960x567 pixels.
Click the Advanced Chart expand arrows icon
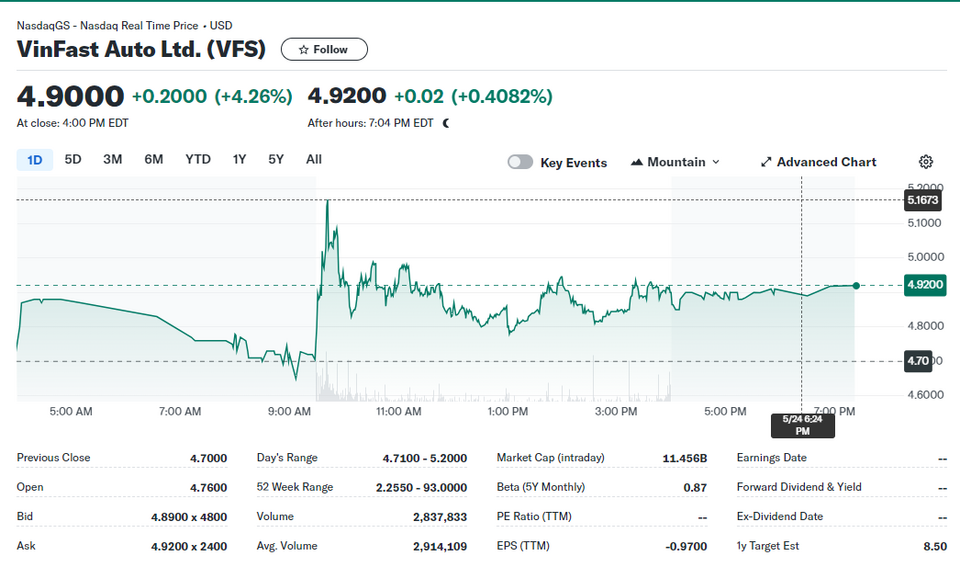coord(766,162)
